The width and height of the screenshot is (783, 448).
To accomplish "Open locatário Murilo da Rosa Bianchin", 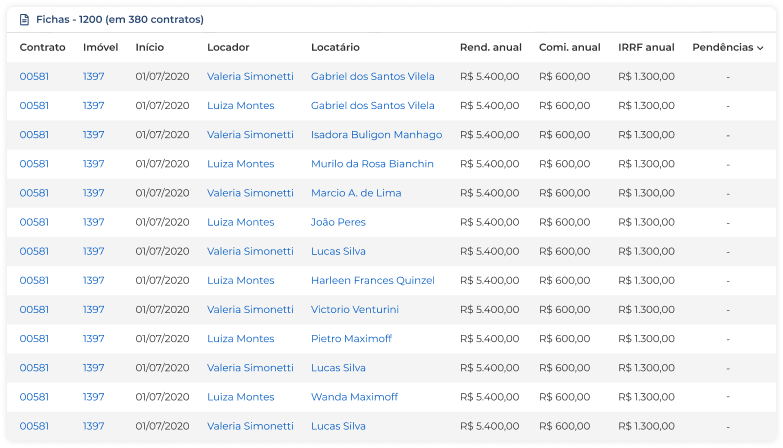I will [x=372, y=164].
